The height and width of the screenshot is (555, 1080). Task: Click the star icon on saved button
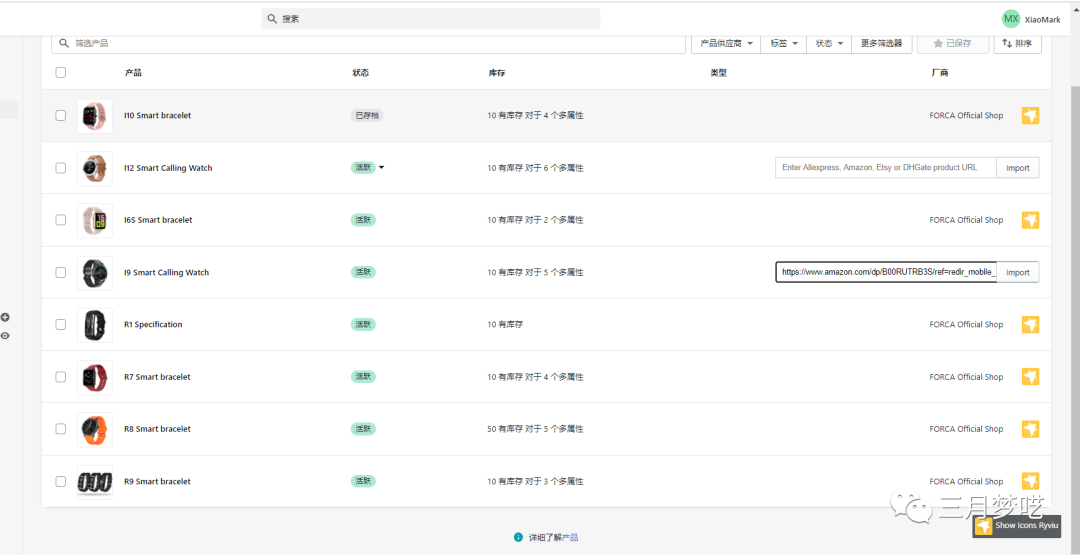click(x=938, y=44)
